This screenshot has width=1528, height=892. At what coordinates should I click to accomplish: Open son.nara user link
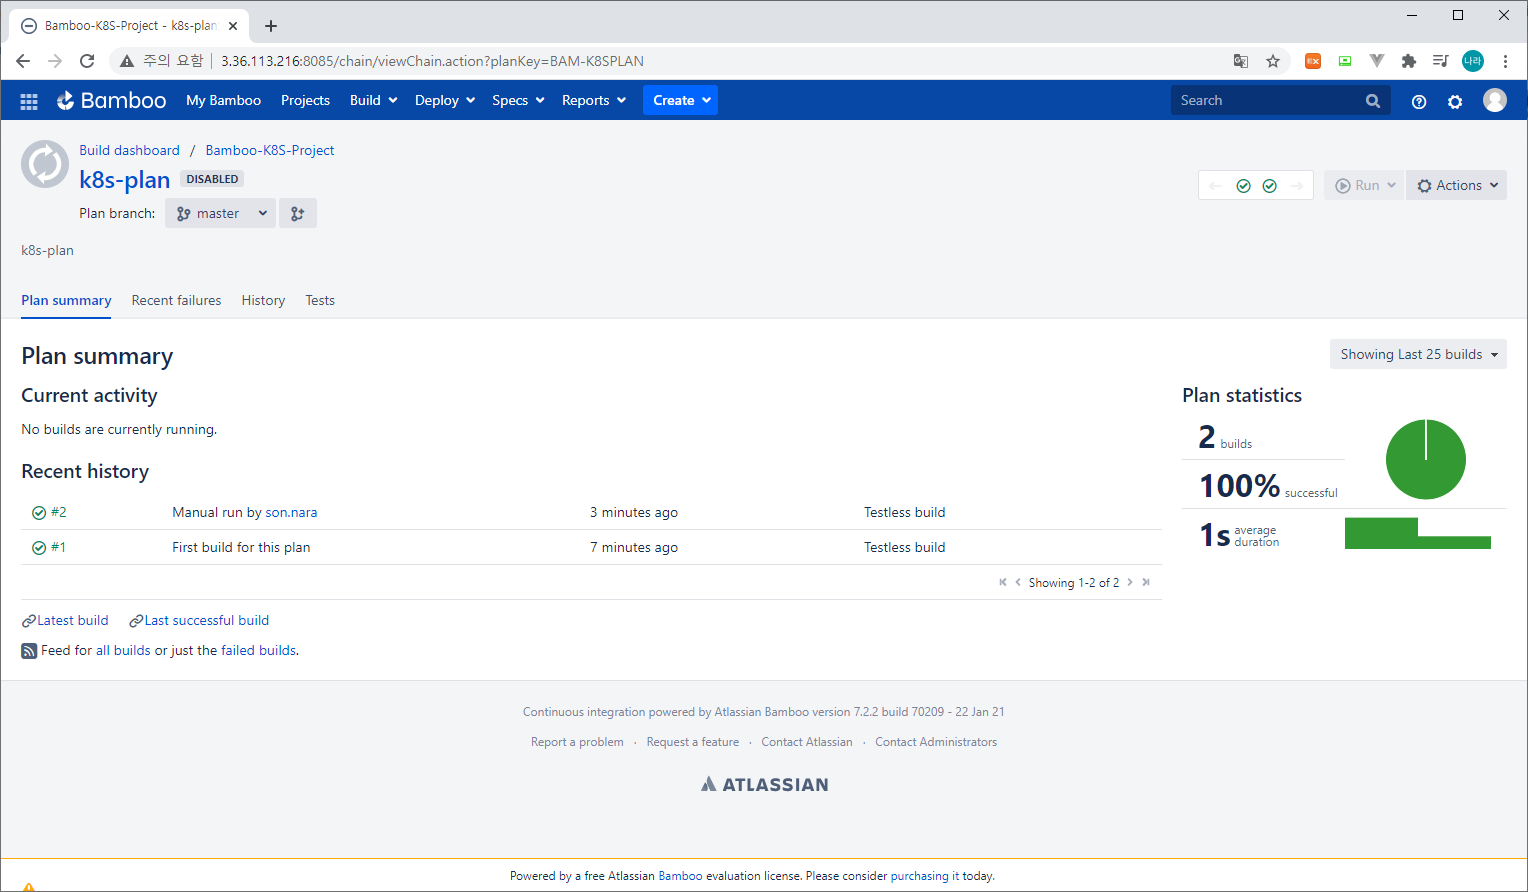[x=291, y=512]
